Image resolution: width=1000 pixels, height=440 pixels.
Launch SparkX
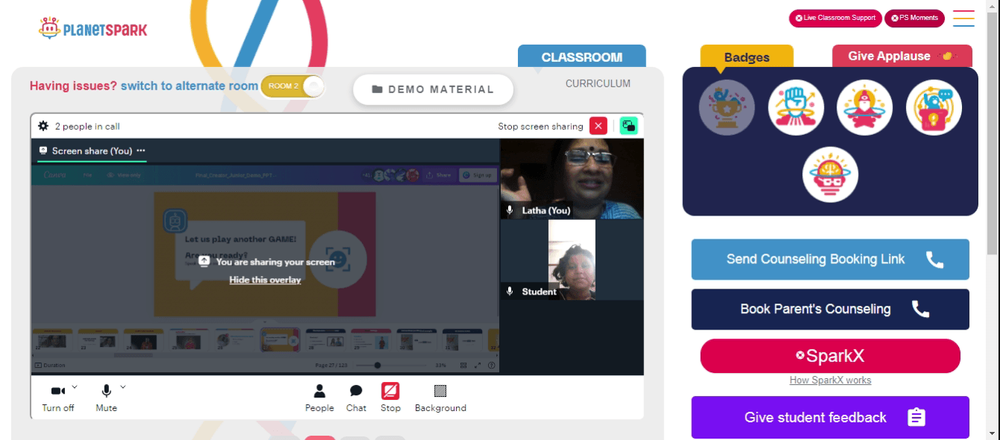830,356
